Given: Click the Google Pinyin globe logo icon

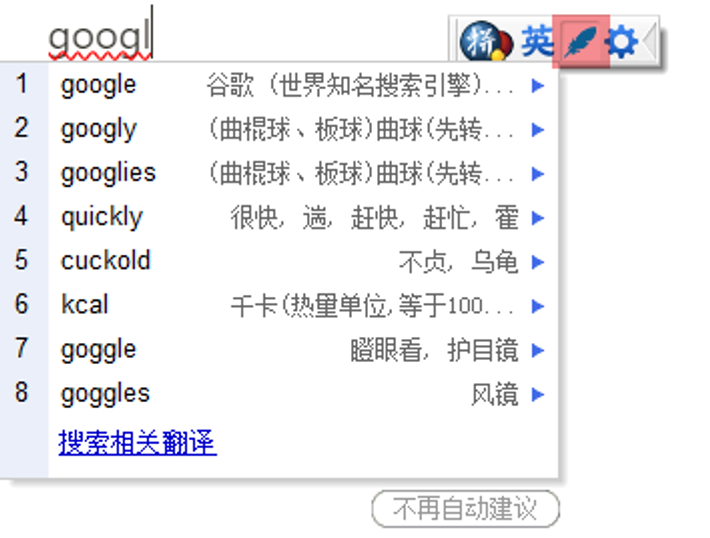Looking at the screenshot, I should 486,42.
